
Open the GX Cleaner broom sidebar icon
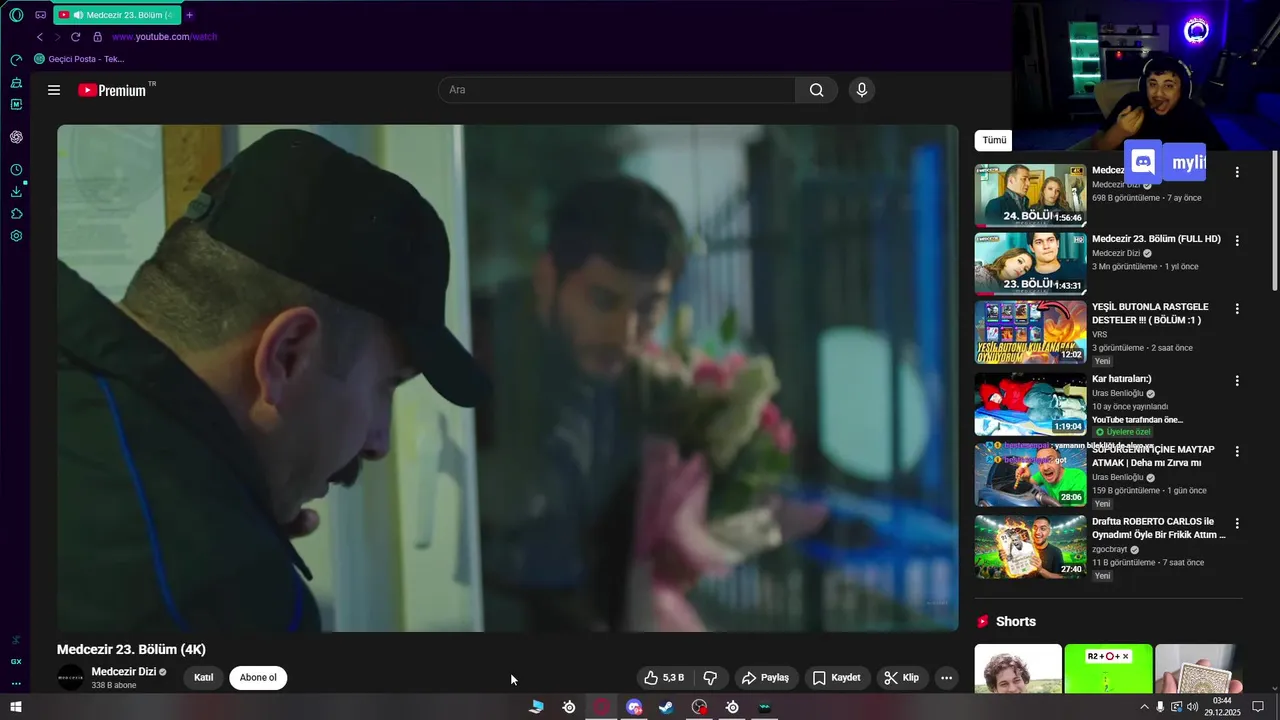[x=16, y=82]
